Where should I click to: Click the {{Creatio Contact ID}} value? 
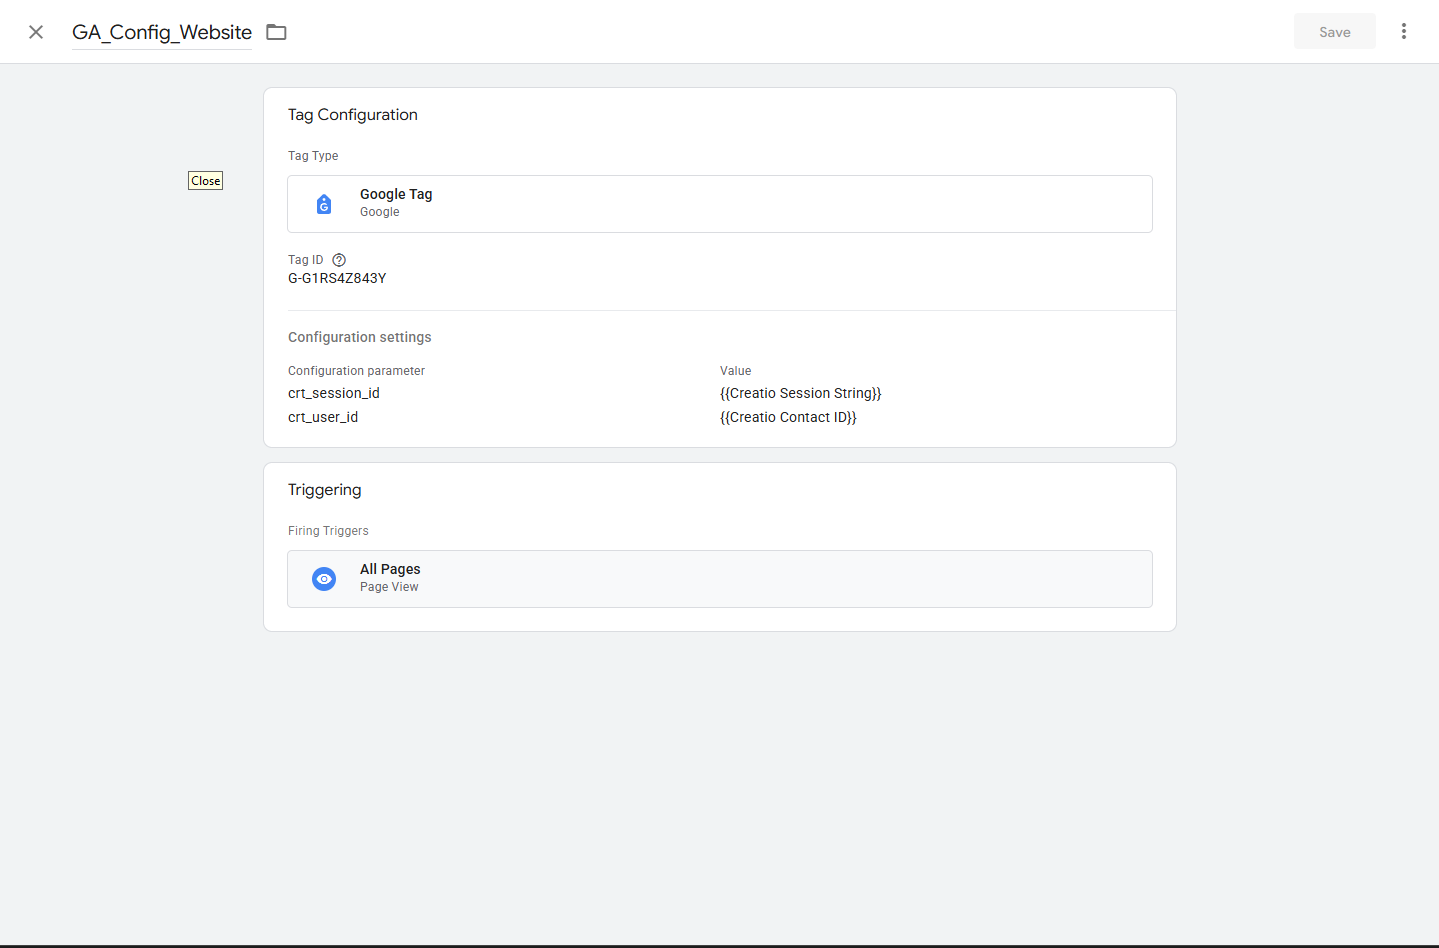click(788, 417)
